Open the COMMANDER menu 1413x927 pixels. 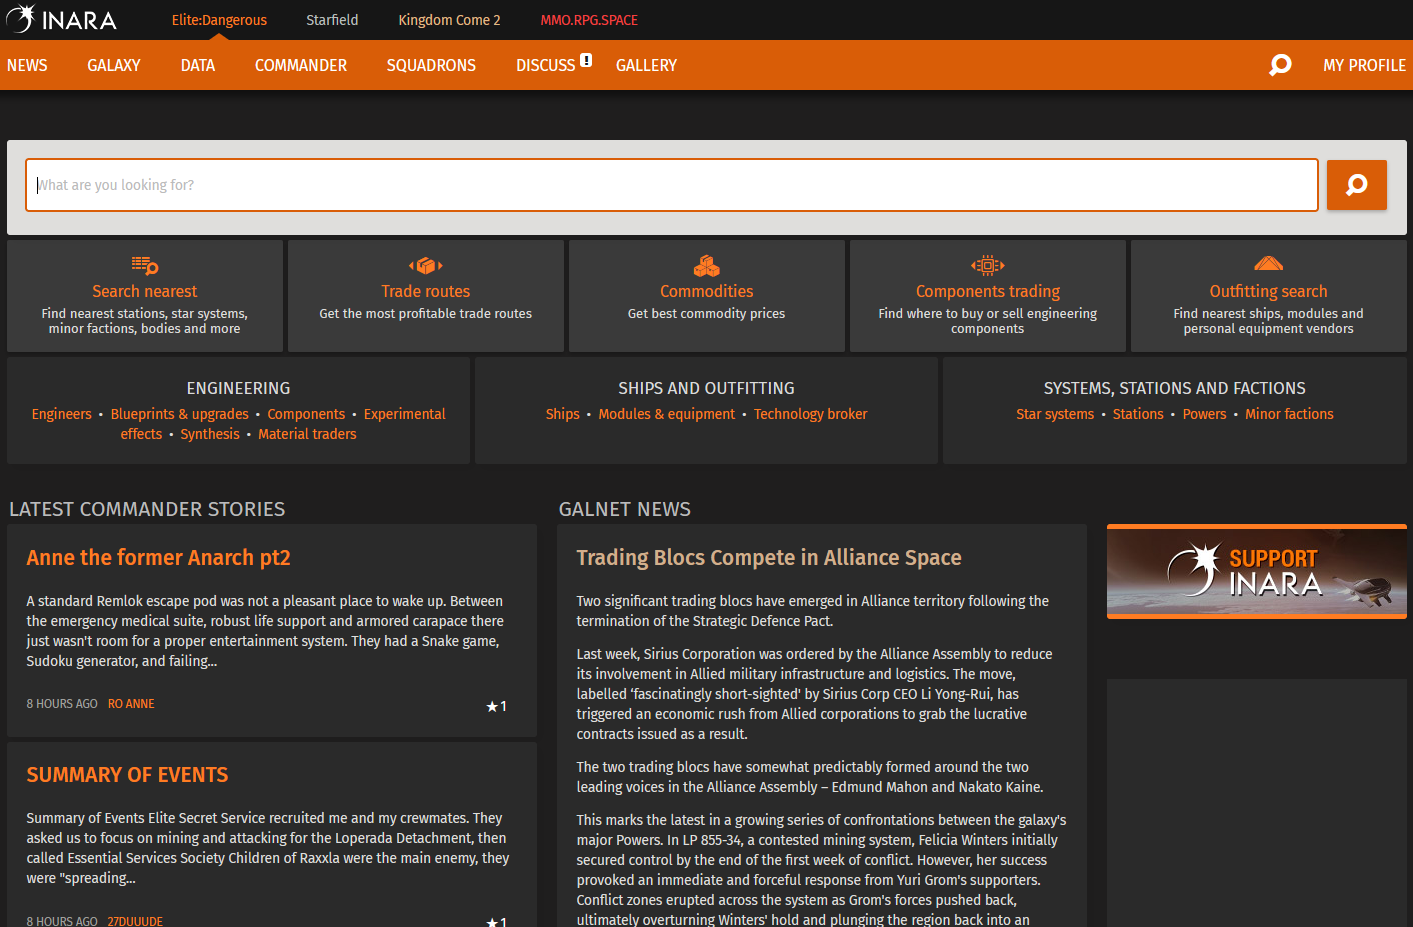click(301, 65)
